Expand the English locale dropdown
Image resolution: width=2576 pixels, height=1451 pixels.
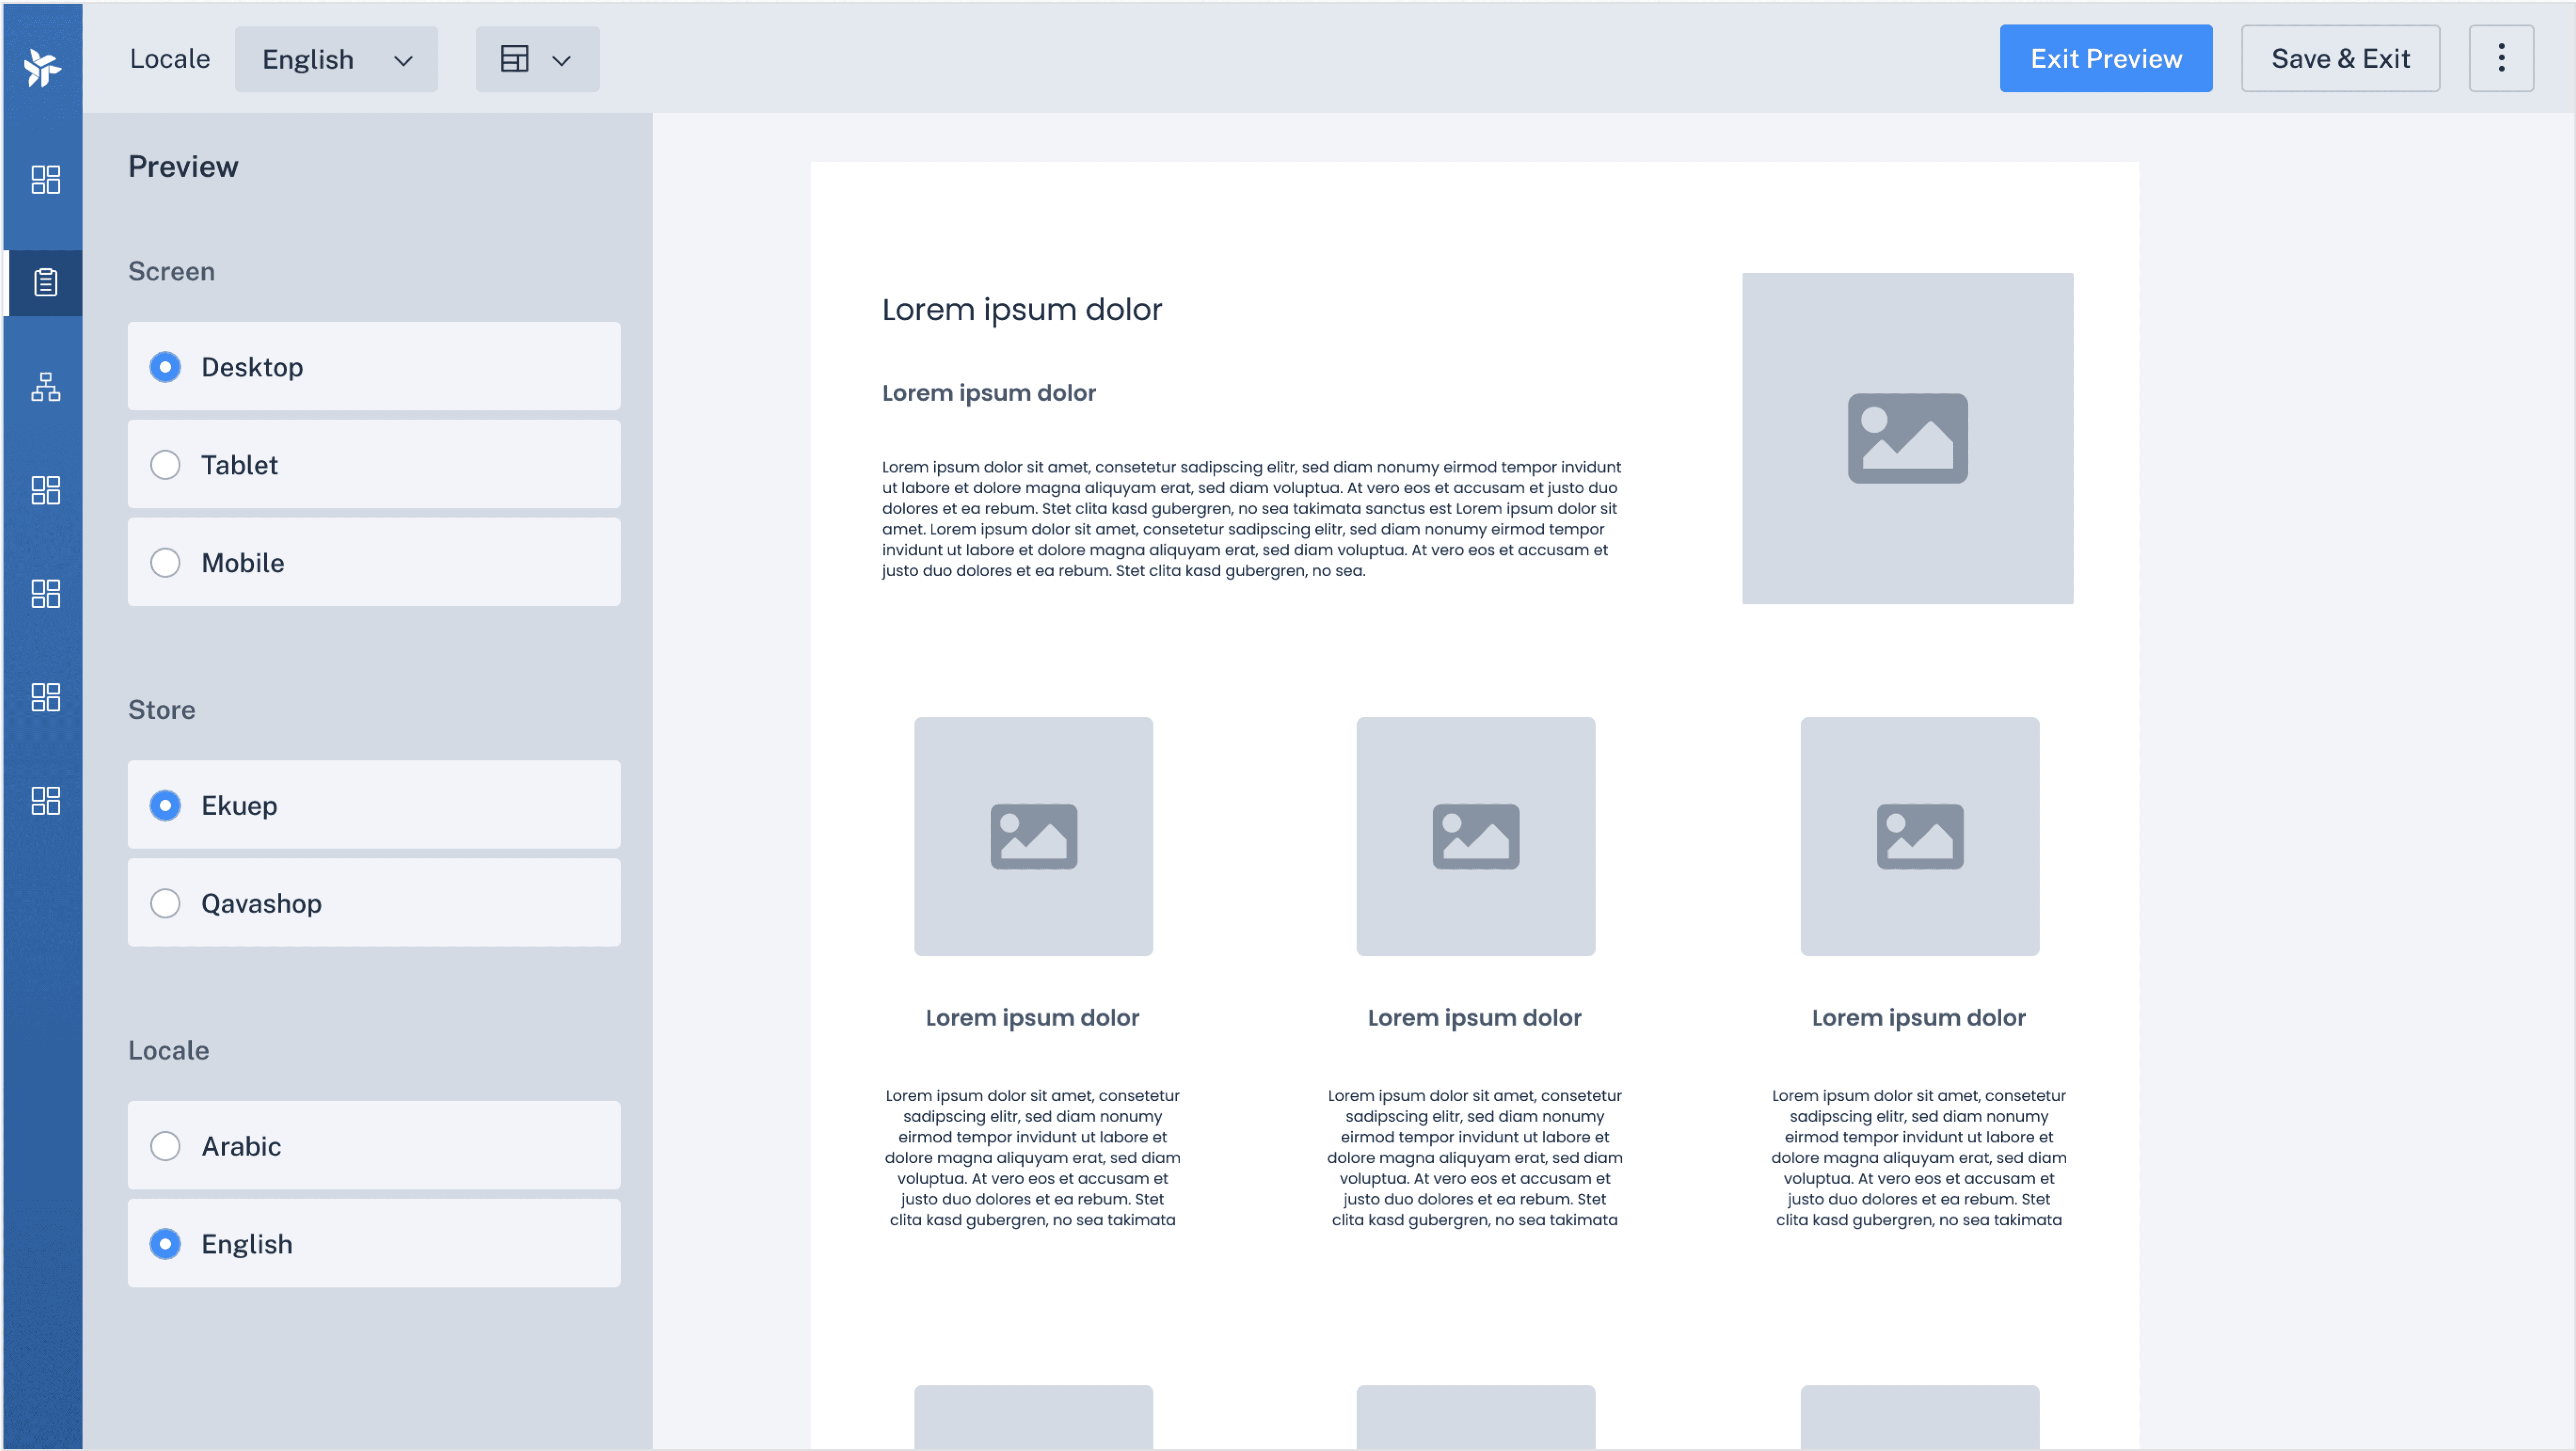click(336, 59)
